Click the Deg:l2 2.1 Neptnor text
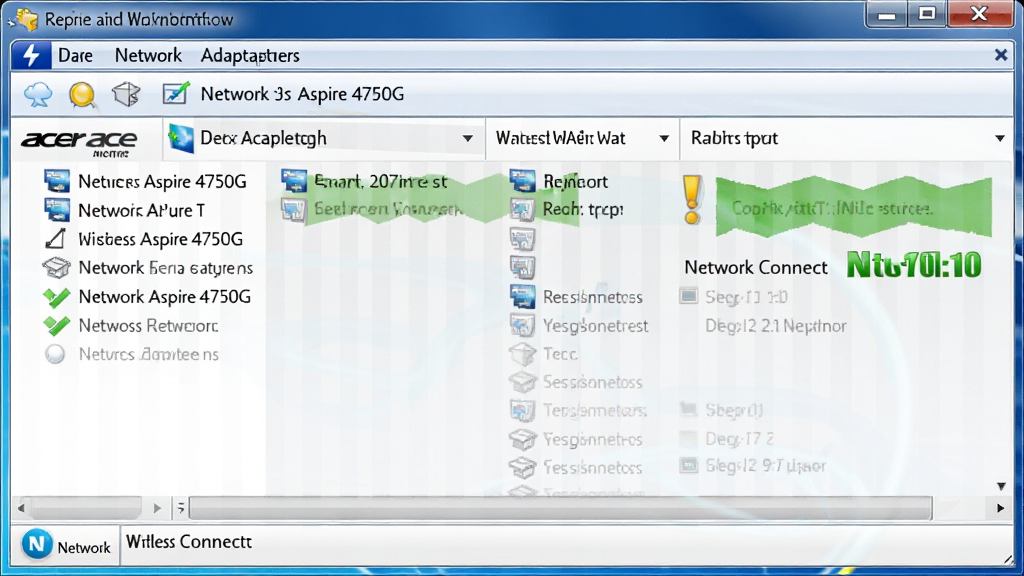Screen dimensions: 1024x576 click(776, 326)
